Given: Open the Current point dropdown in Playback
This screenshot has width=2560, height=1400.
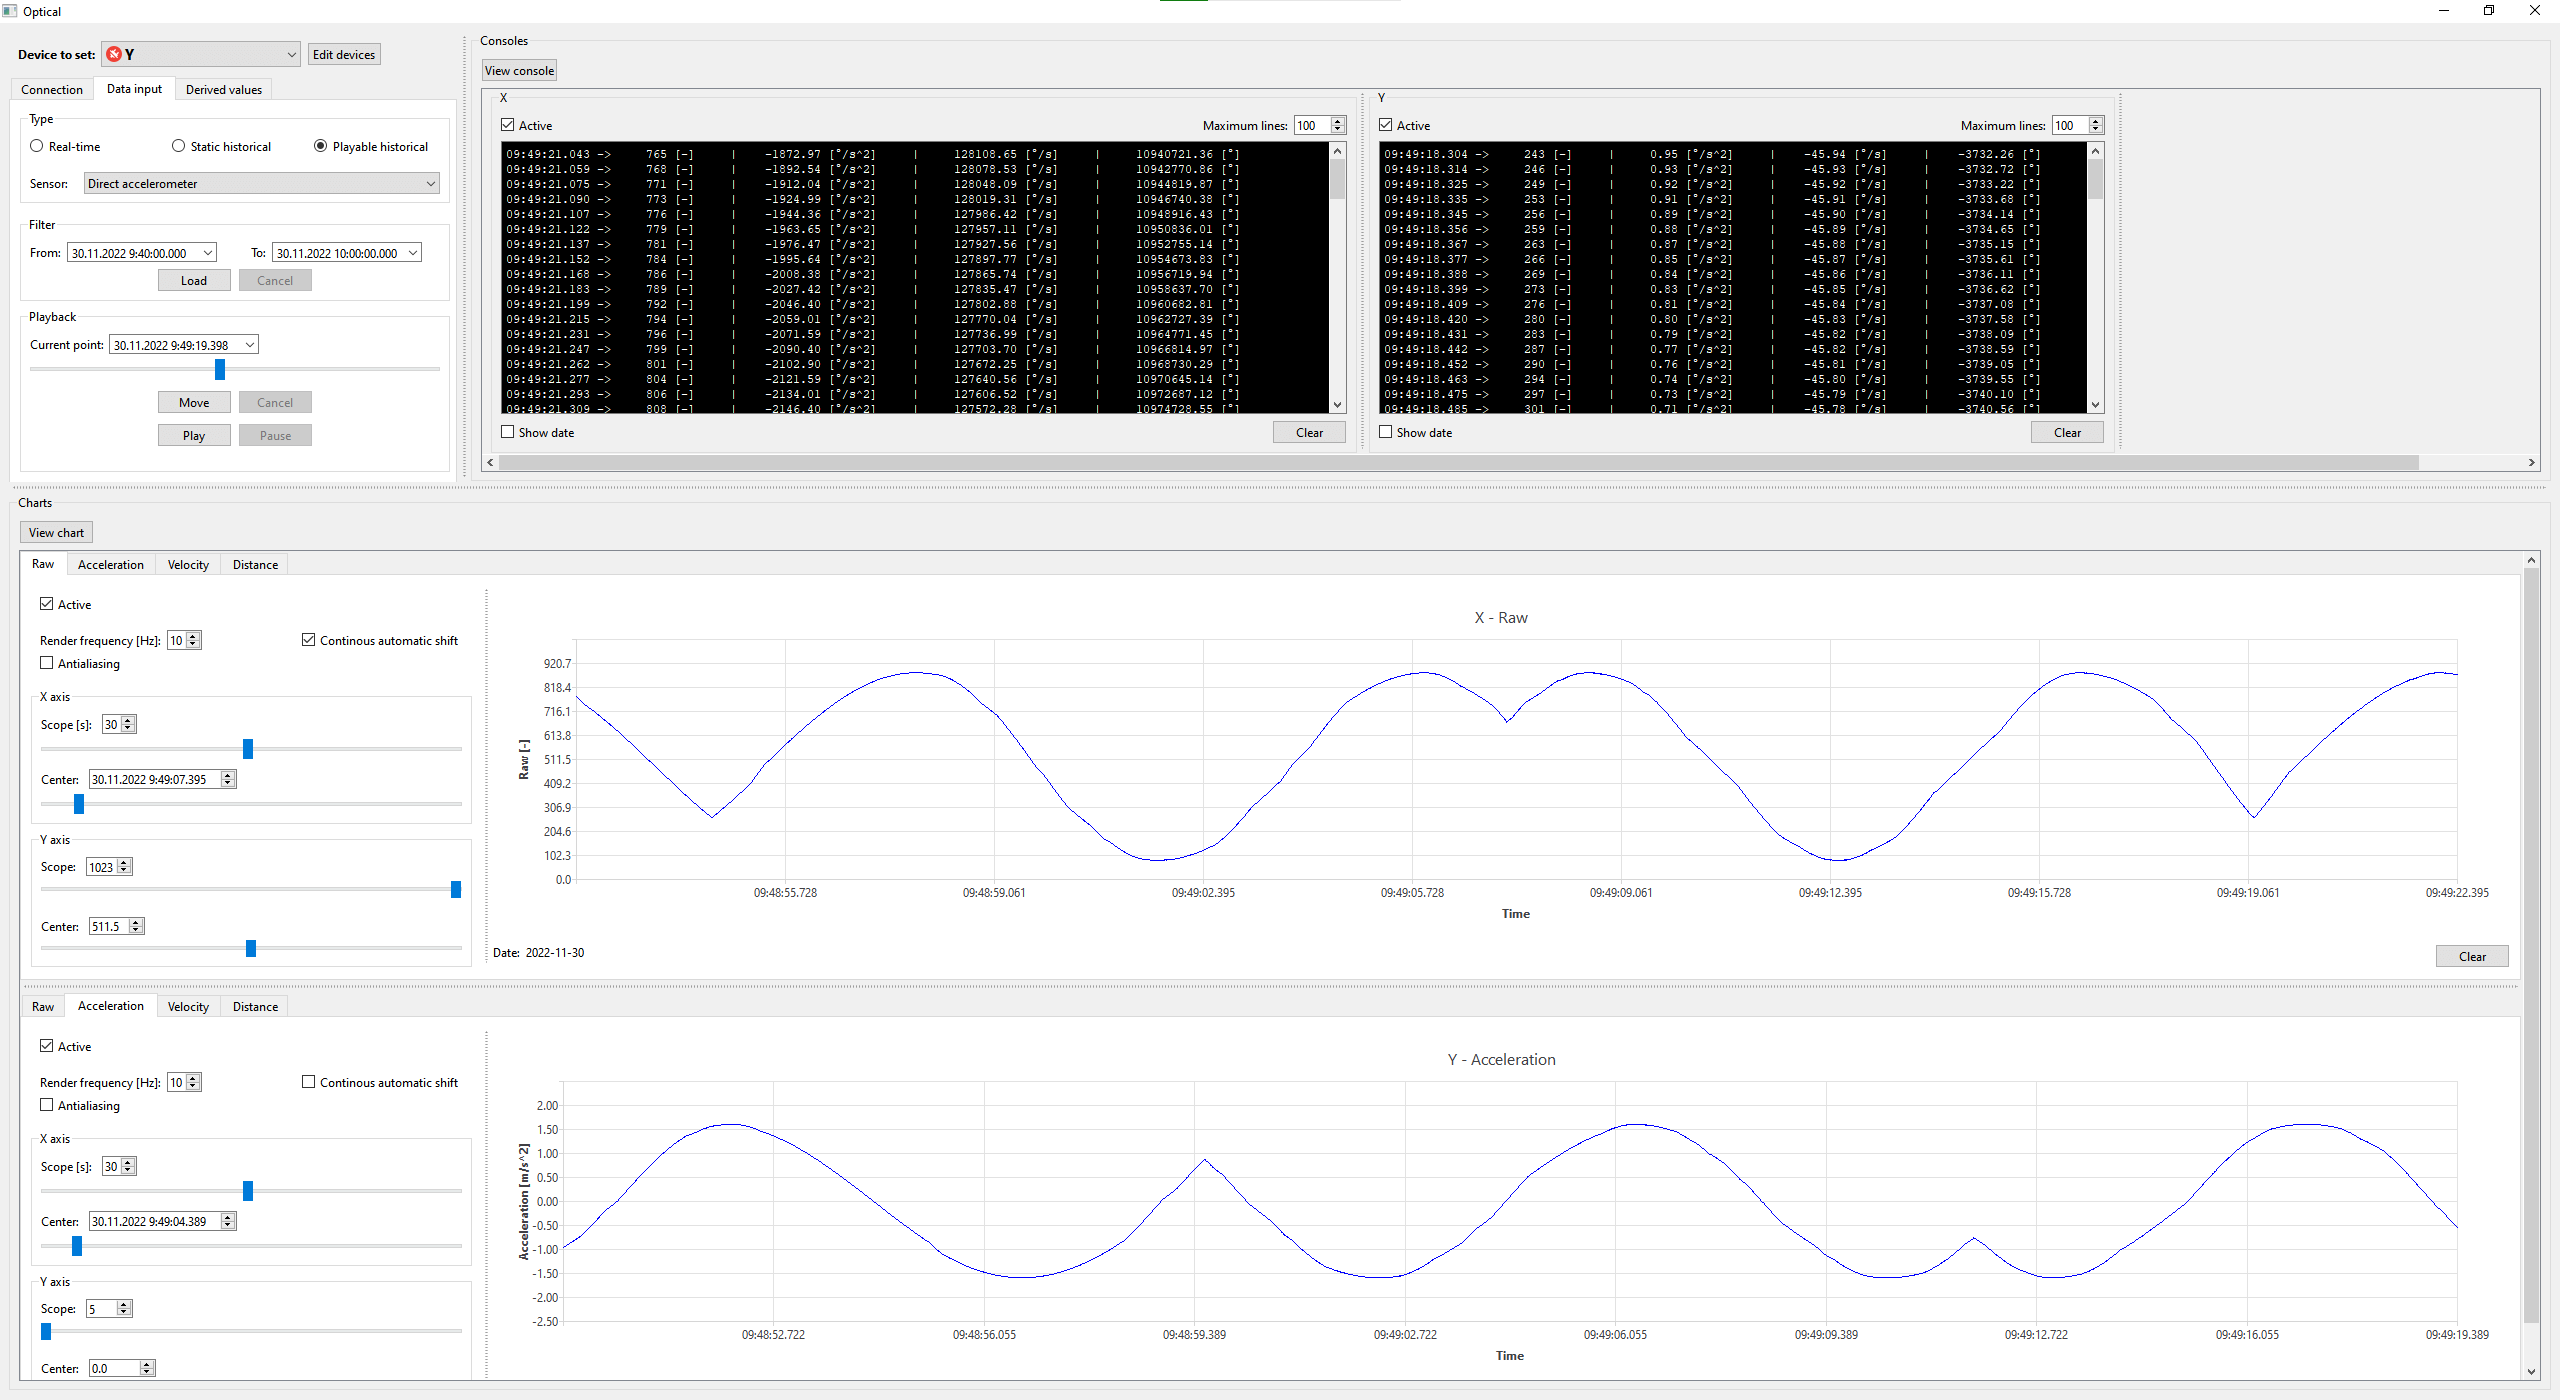Looking at the screenshot, I should click(x=250, y=344).
